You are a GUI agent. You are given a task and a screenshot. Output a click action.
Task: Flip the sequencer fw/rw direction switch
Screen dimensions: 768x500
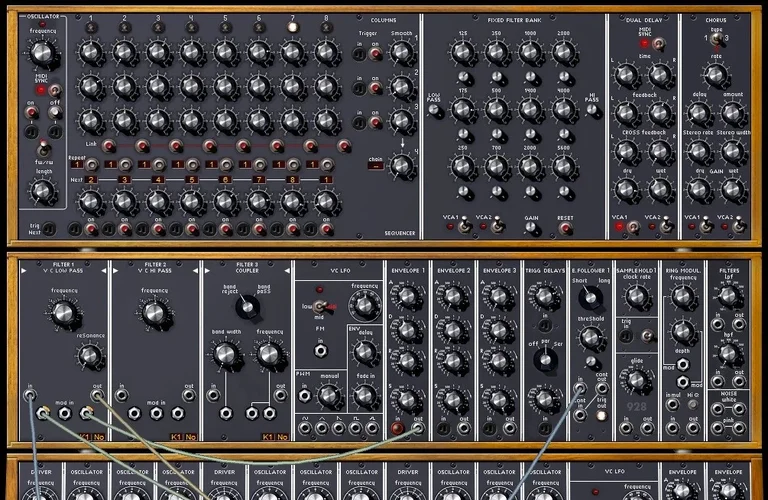[x=44, y=148]
